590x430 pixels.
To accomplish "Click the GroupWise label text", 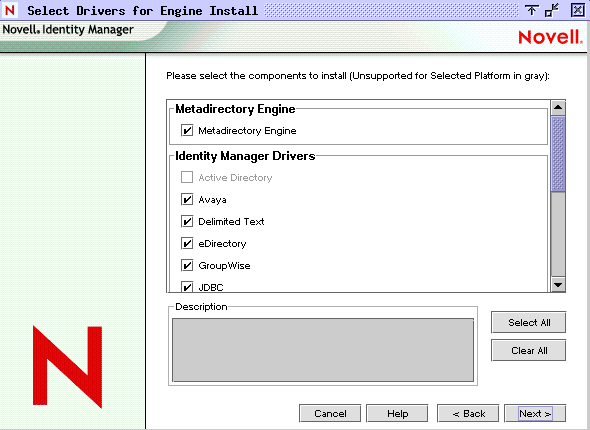I will click(x=224, y=266).
